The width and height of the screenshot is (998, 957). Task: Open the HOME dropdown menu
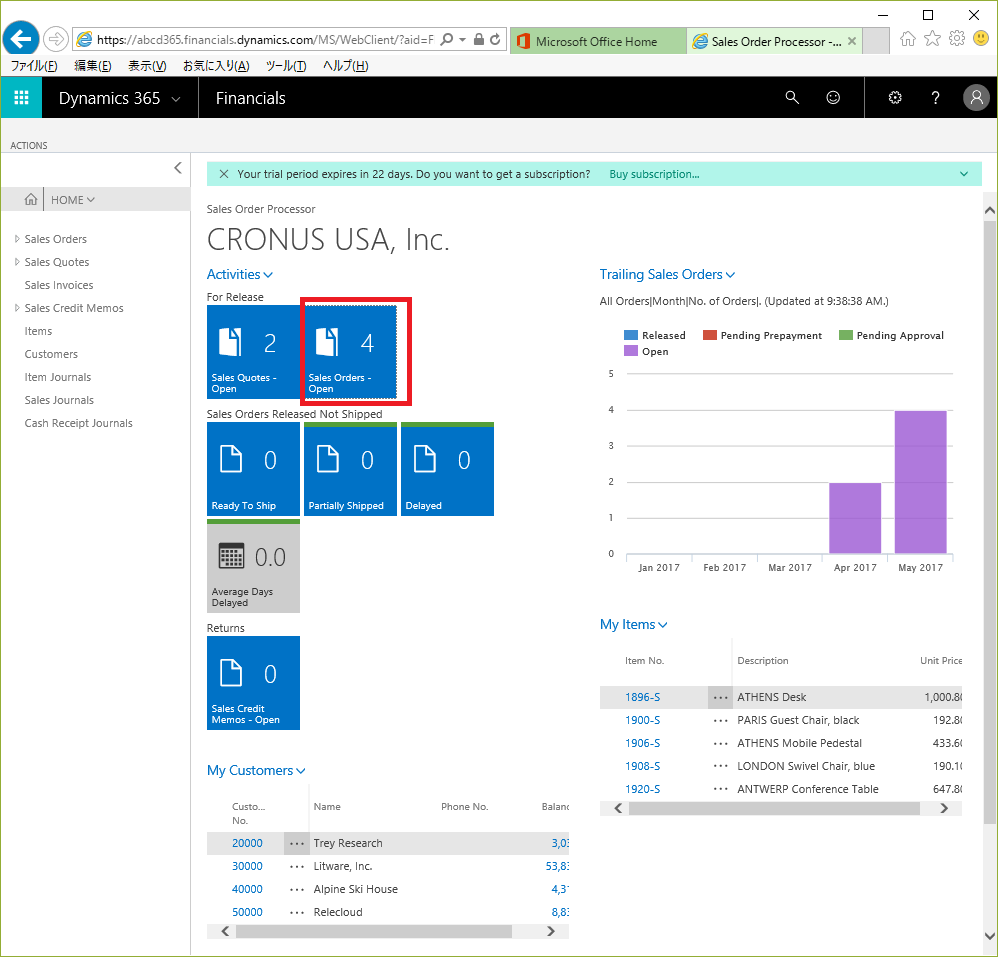pyautogui.click(x=73, y=200)
